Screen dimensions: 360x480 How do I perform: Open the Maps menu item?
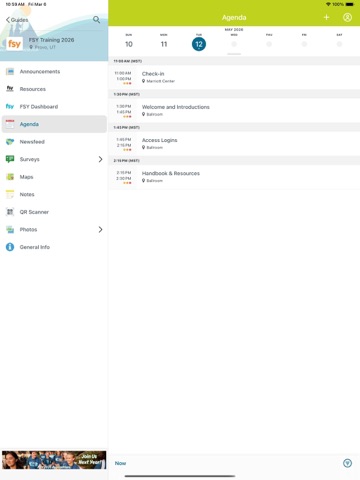(x=54, y=177)
